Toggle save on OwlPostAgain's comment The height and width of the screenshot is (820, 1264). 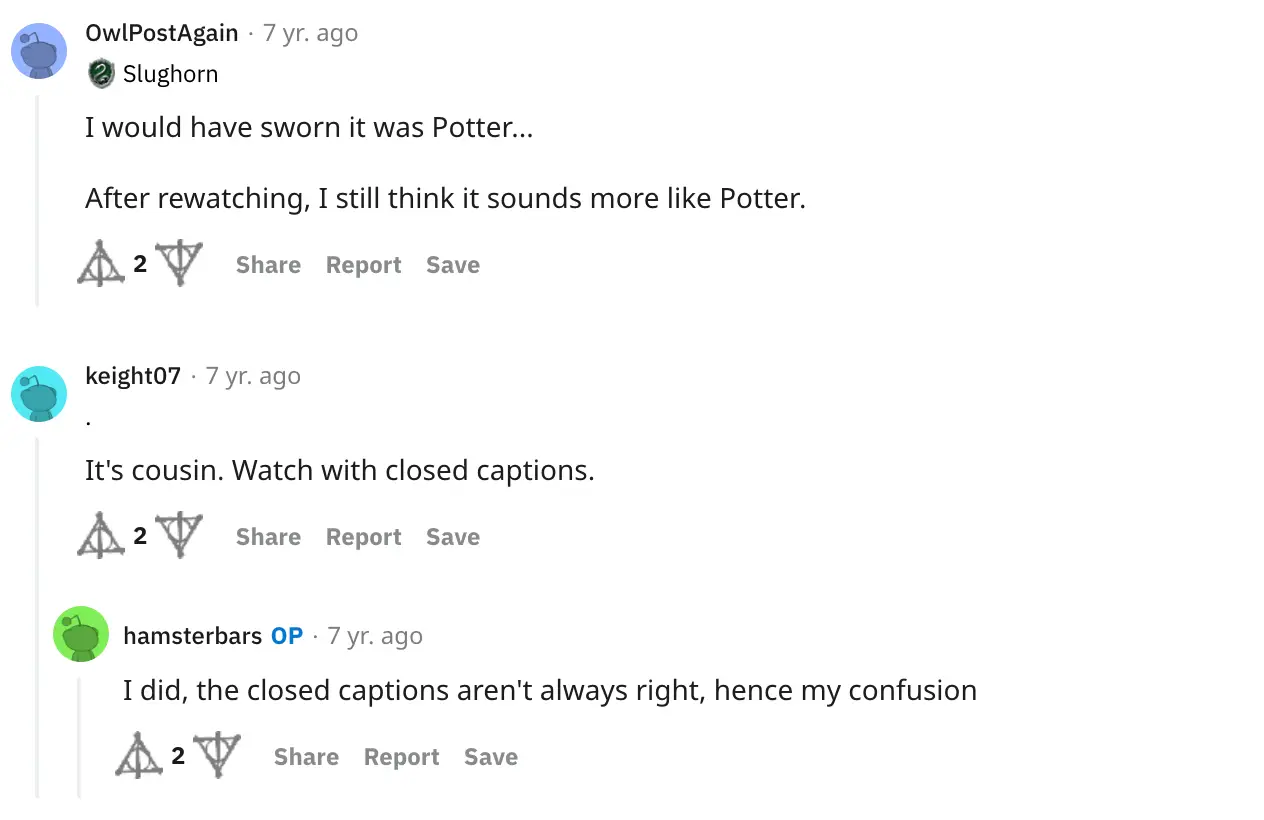[x=452, y=265]
